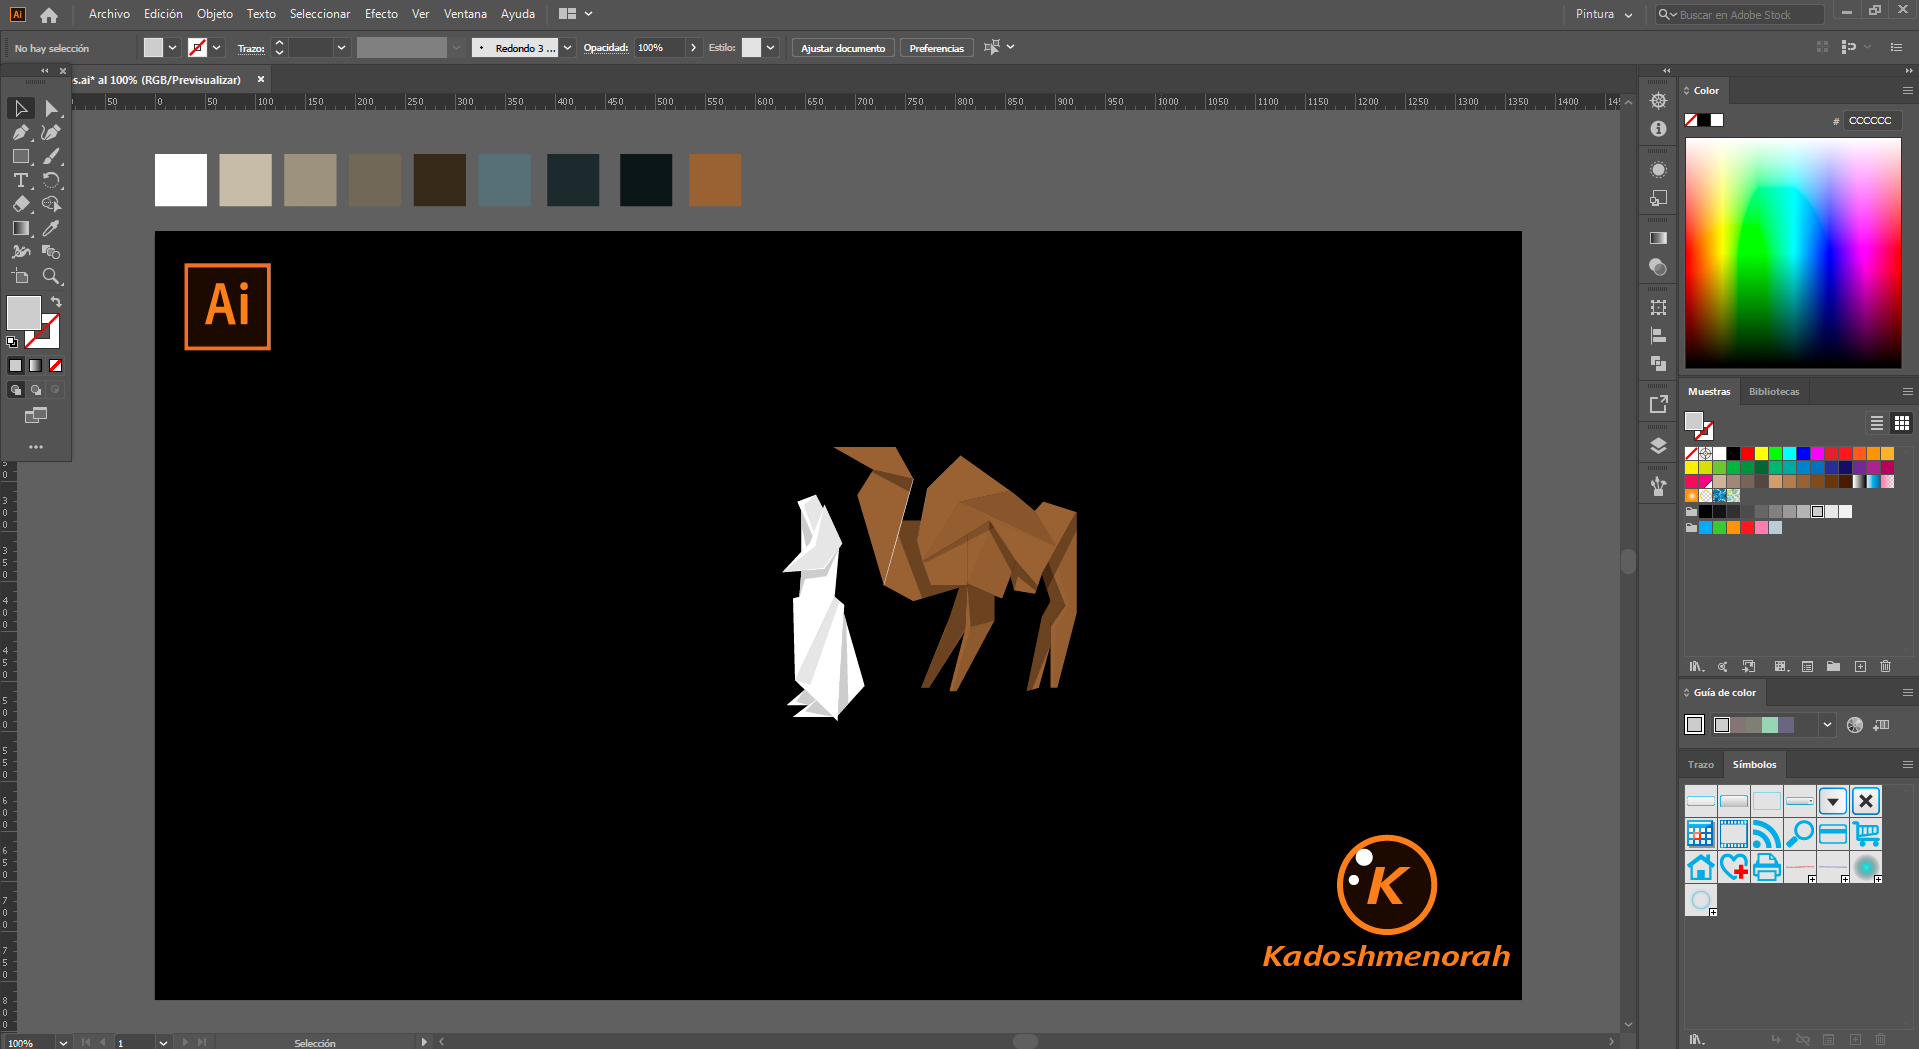Open the Layers panel icon

coord(1658,446)
